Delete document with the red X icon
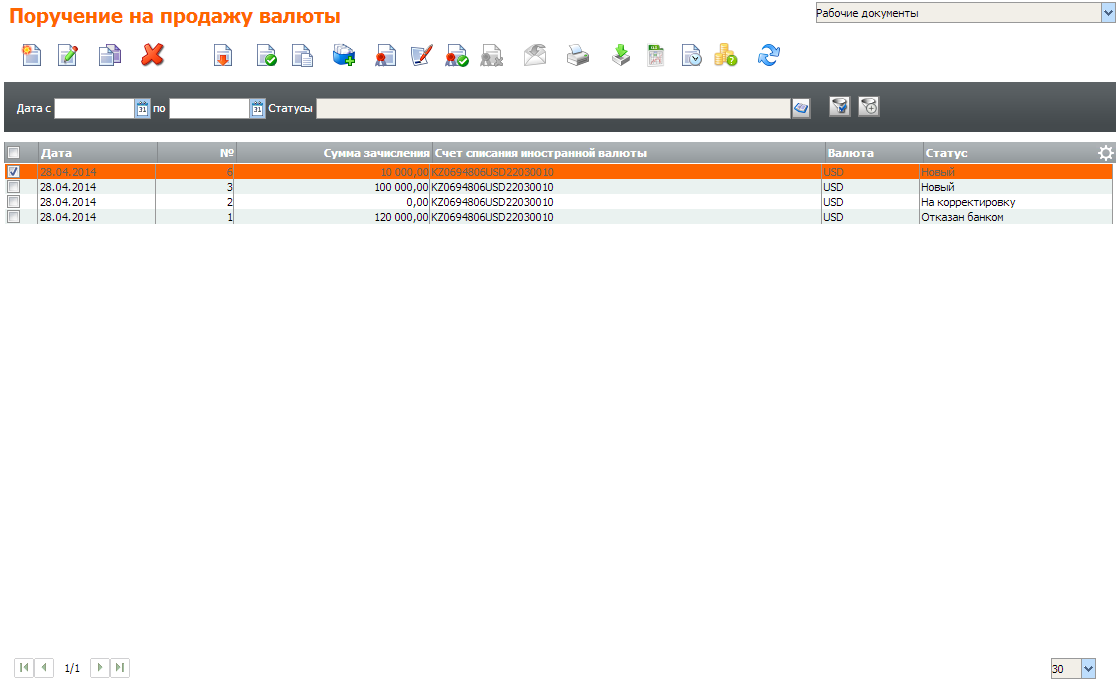1119x685 pixels. click(x=152, y=55)
